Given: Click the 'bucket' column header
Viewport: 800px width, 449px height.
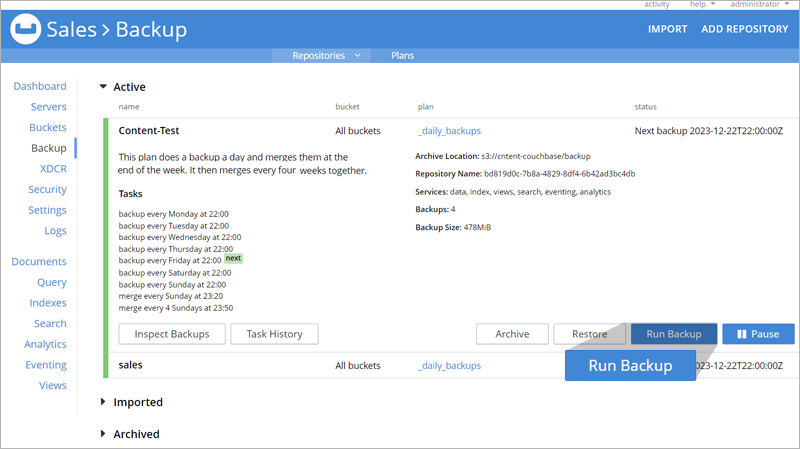Looking at the screenshot, I should tap(347, 107).
